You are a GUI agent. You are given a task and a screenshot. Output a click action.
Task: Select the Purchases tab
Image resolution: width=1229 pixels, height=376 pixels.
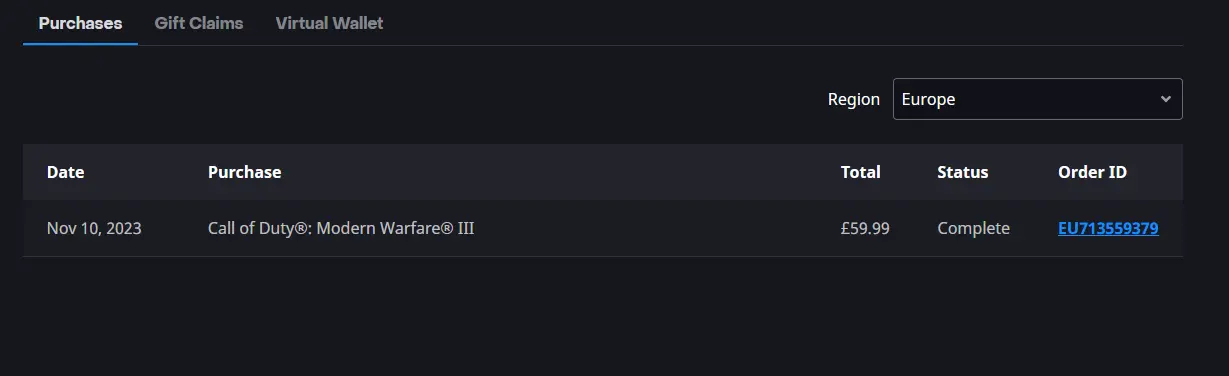[80, 23]
